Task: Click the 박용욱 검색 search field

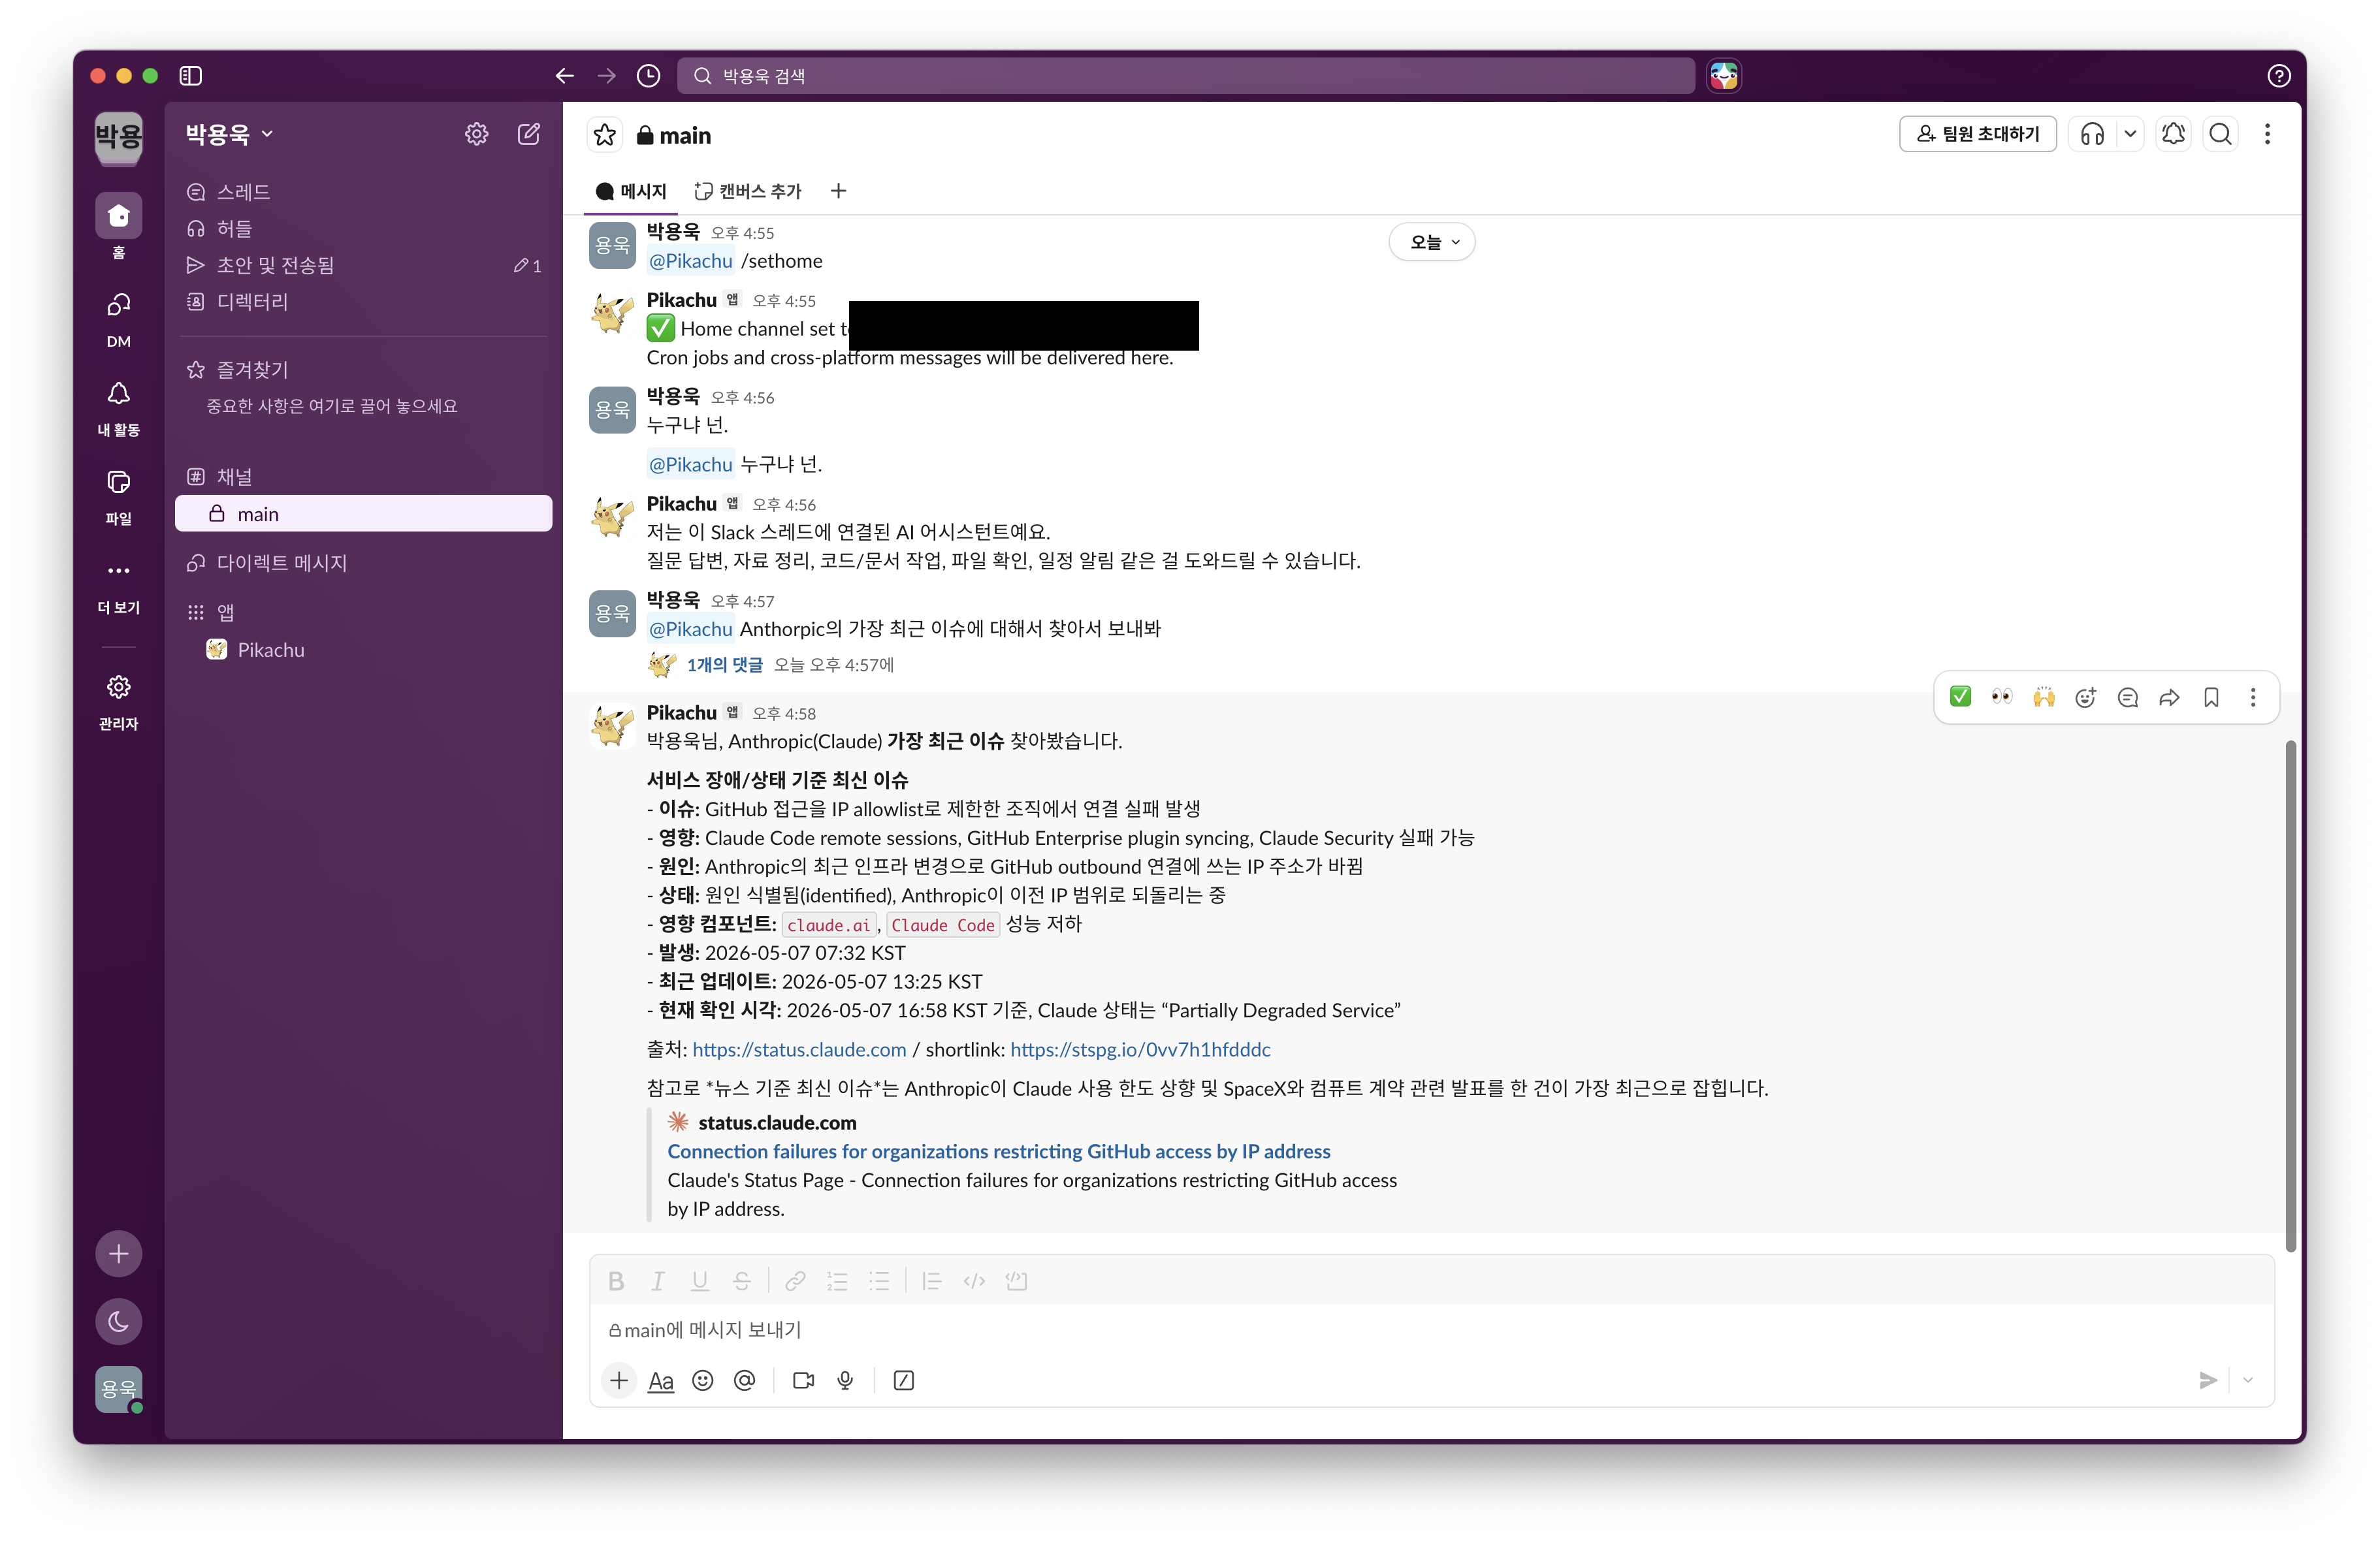Action: click(1186, 76)
